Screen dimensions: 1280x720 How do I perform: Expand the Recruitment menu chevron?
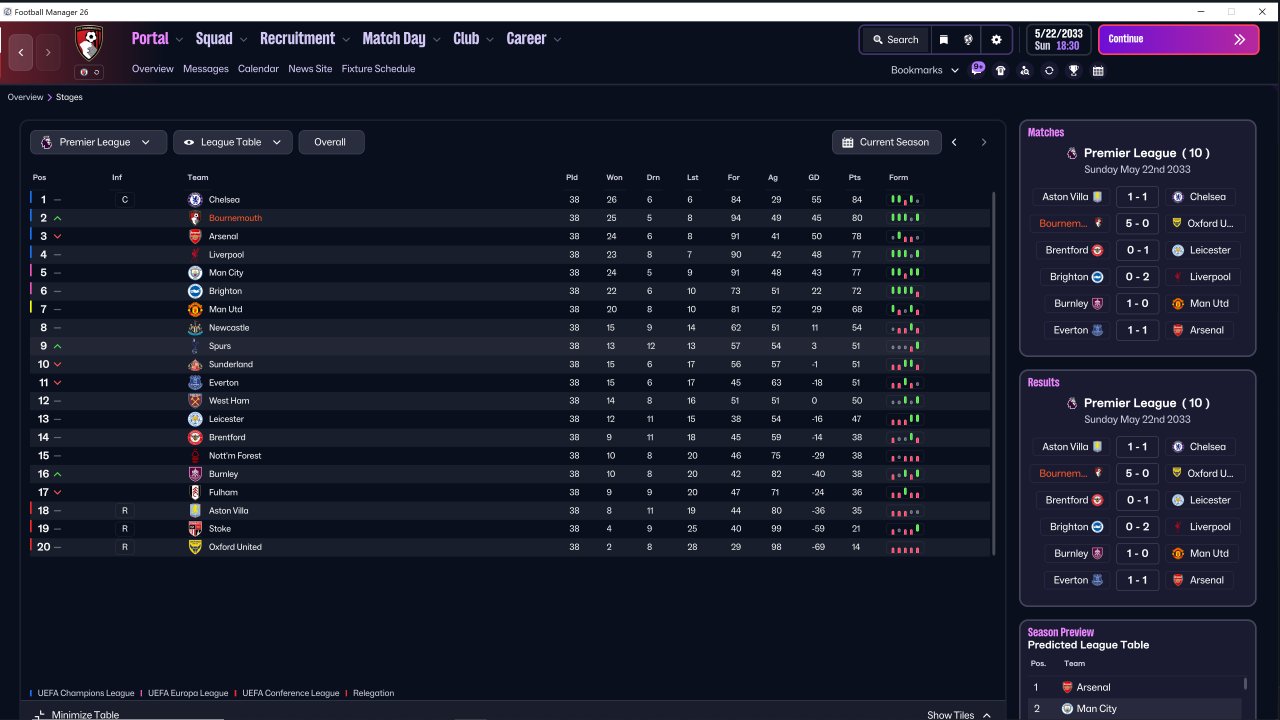click(x=346, y=40)
